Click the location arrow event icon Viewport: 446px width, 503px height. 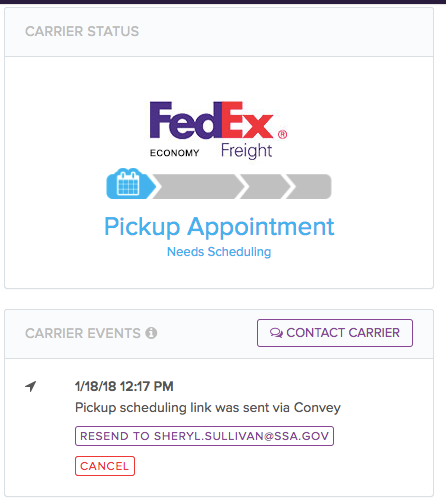[x=31, y=386]
